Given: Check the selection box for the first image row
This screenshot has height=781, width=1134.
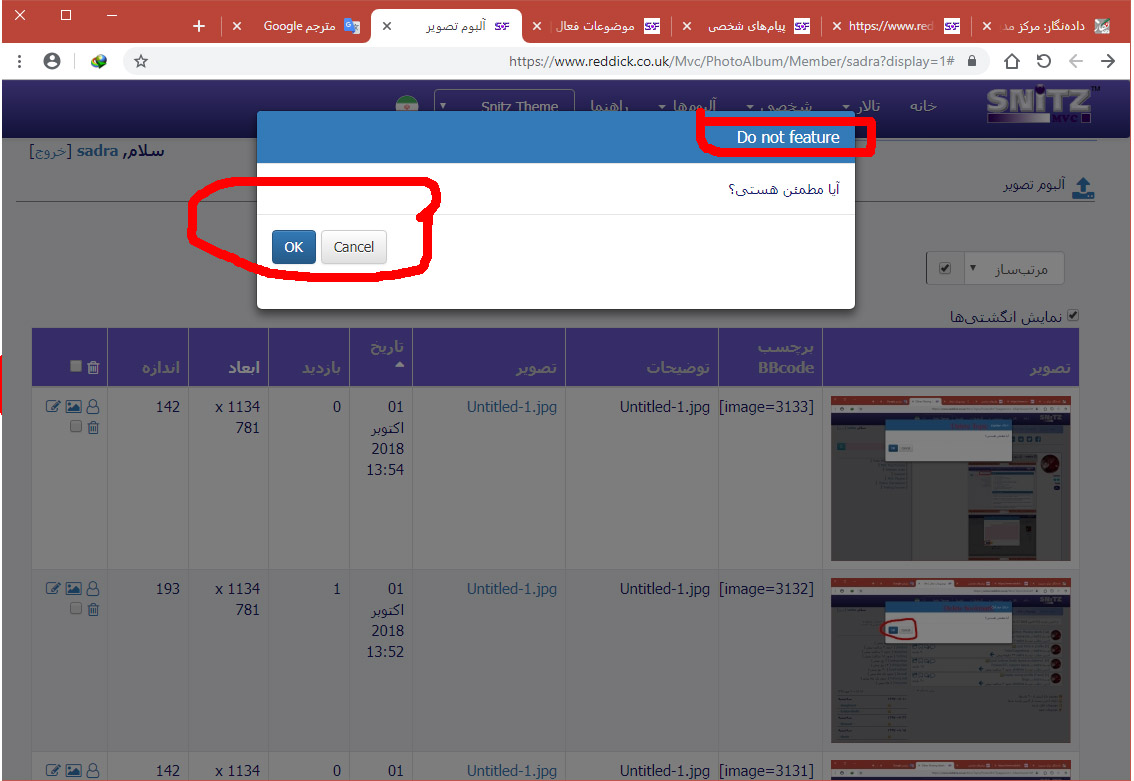Looking at the screenshot, I should click(x=76, y=427).
